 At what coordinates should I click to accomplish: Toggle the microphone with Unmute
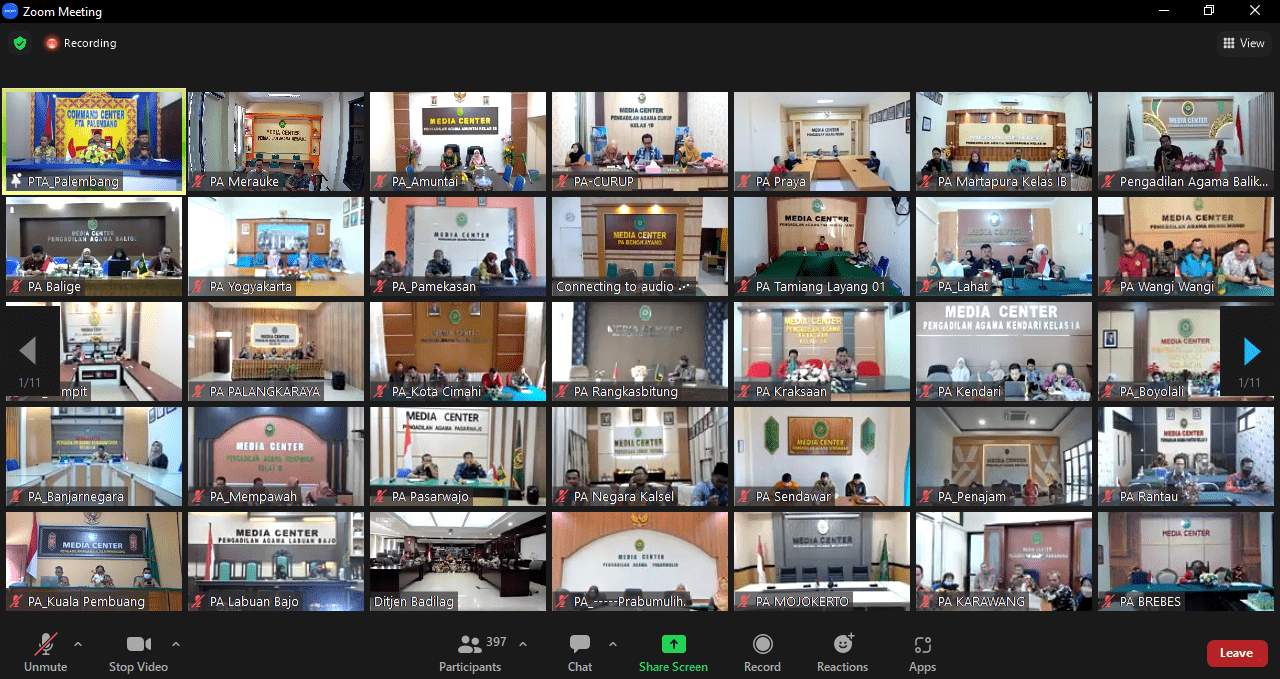tap(46, 652)
